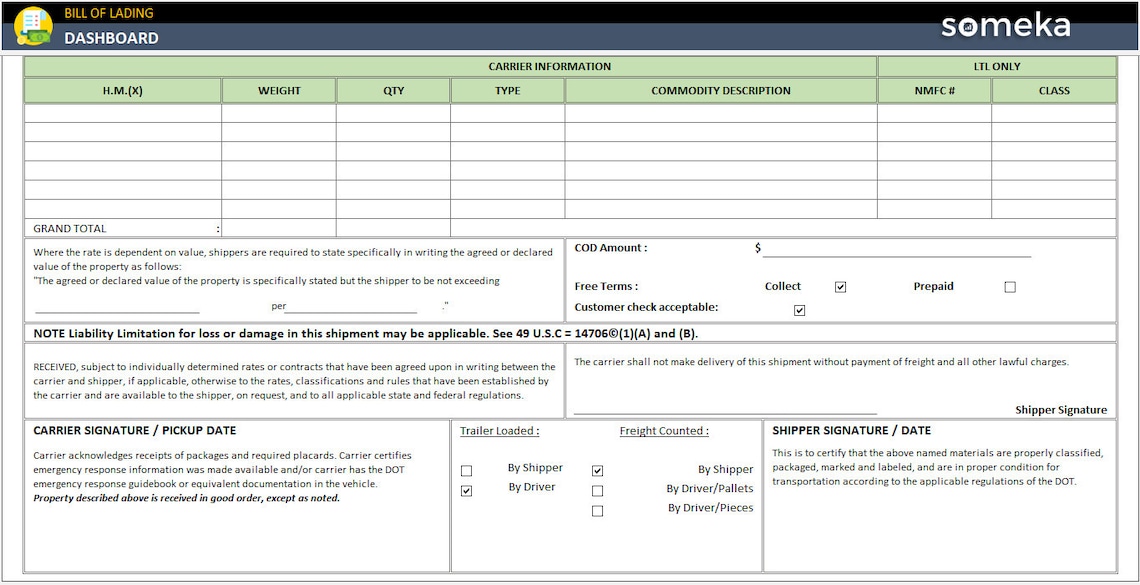Click the first cell under WEIGHT
This screenshot has height=585, width=1140.
278,113
